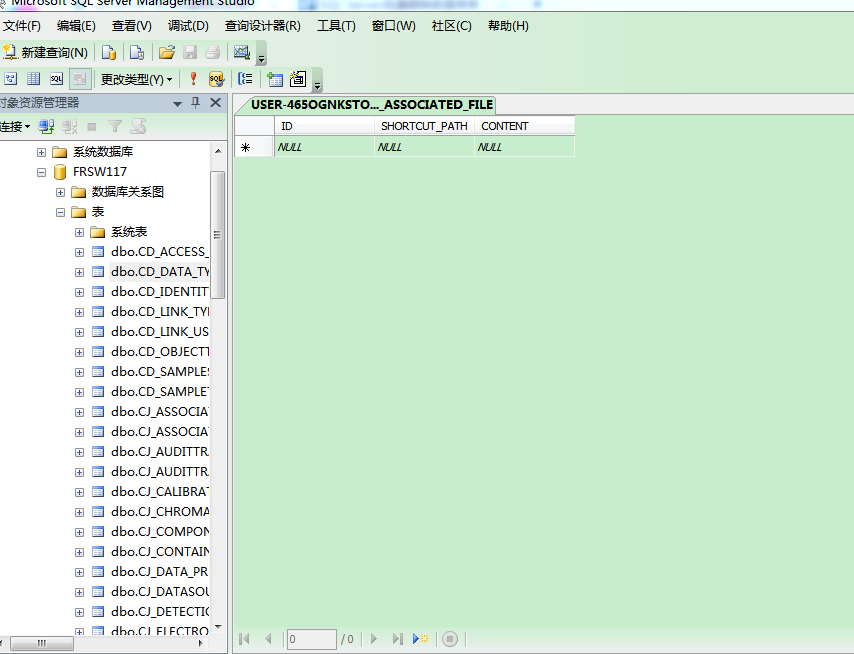Screen dimensions: 854x654
Task: Open the 连接 dropdown in Object Explorer
Action: click(x=15, y=127)
